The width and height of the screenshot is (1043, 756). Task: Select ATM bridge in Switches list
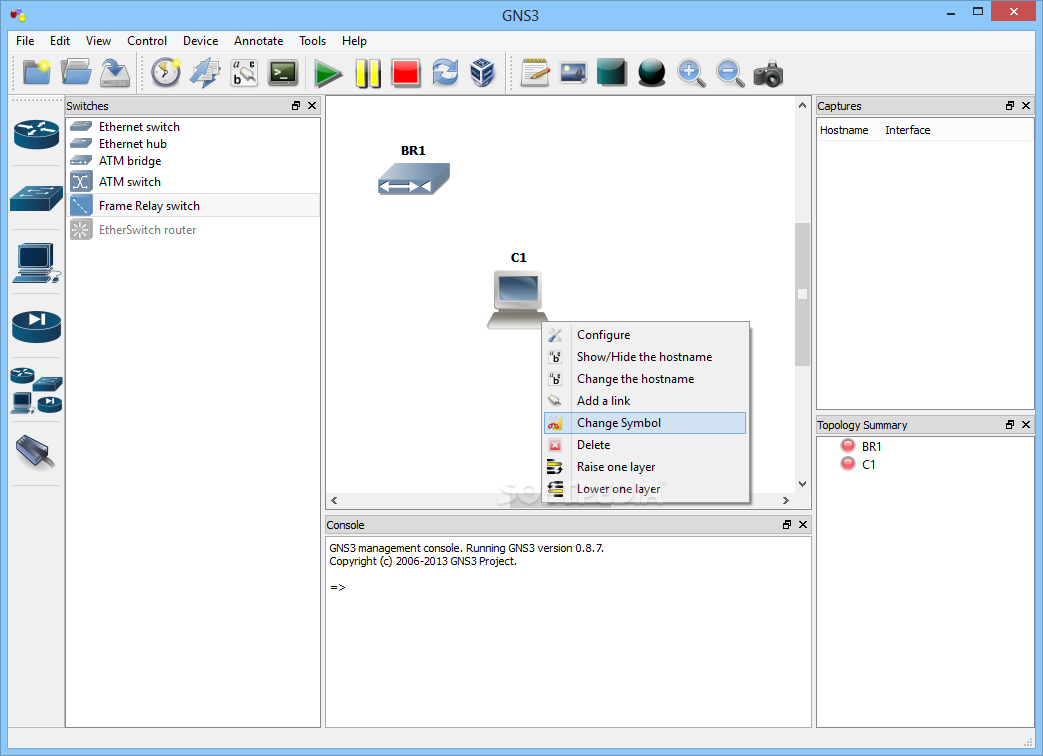(x=193, y=161)
